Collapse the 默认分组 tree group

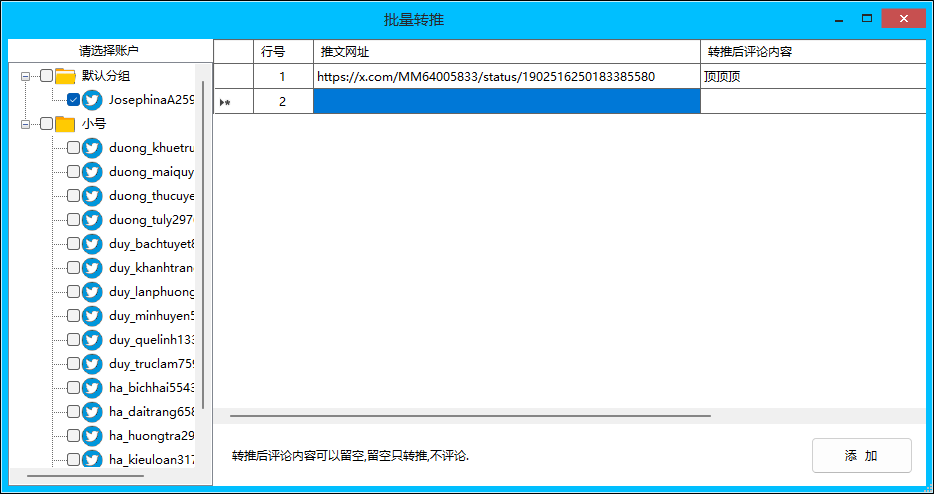tap(26, 76)
